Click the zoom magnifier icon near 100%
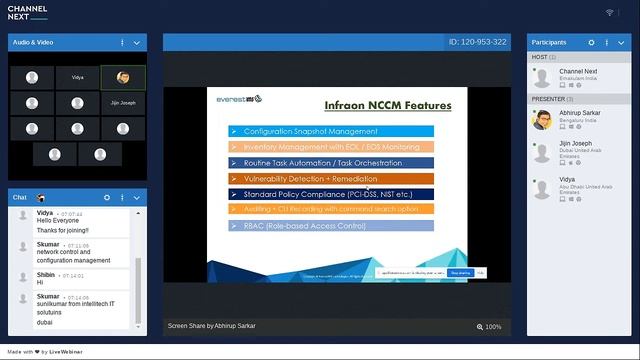Viewport: 640px width, 360px height. point(480,327)
